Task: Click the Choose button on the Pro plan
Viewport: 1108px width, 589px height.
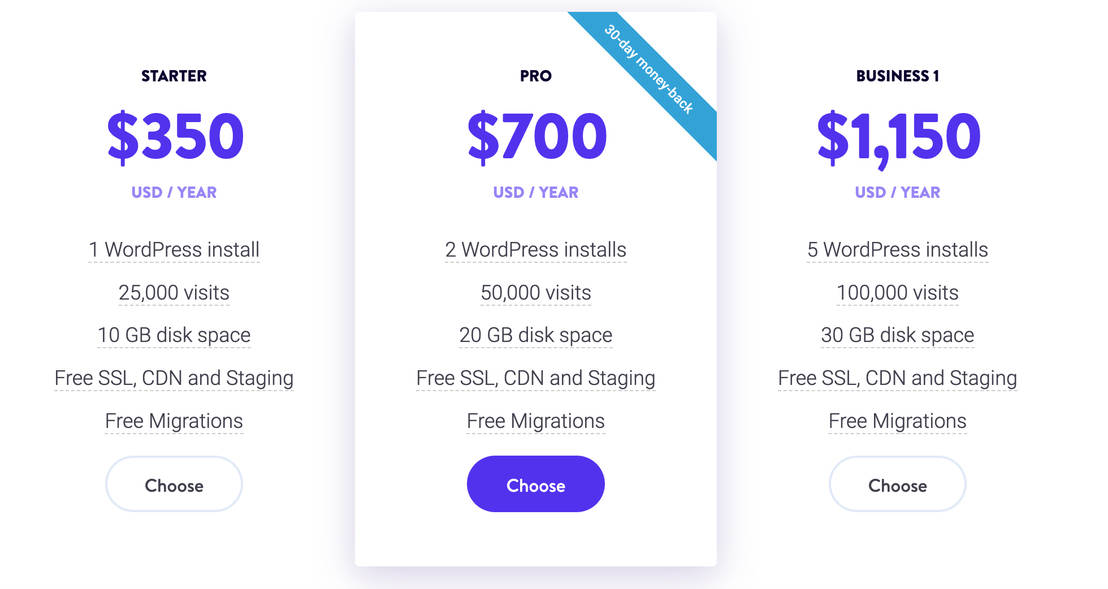Action: point(535,484)
